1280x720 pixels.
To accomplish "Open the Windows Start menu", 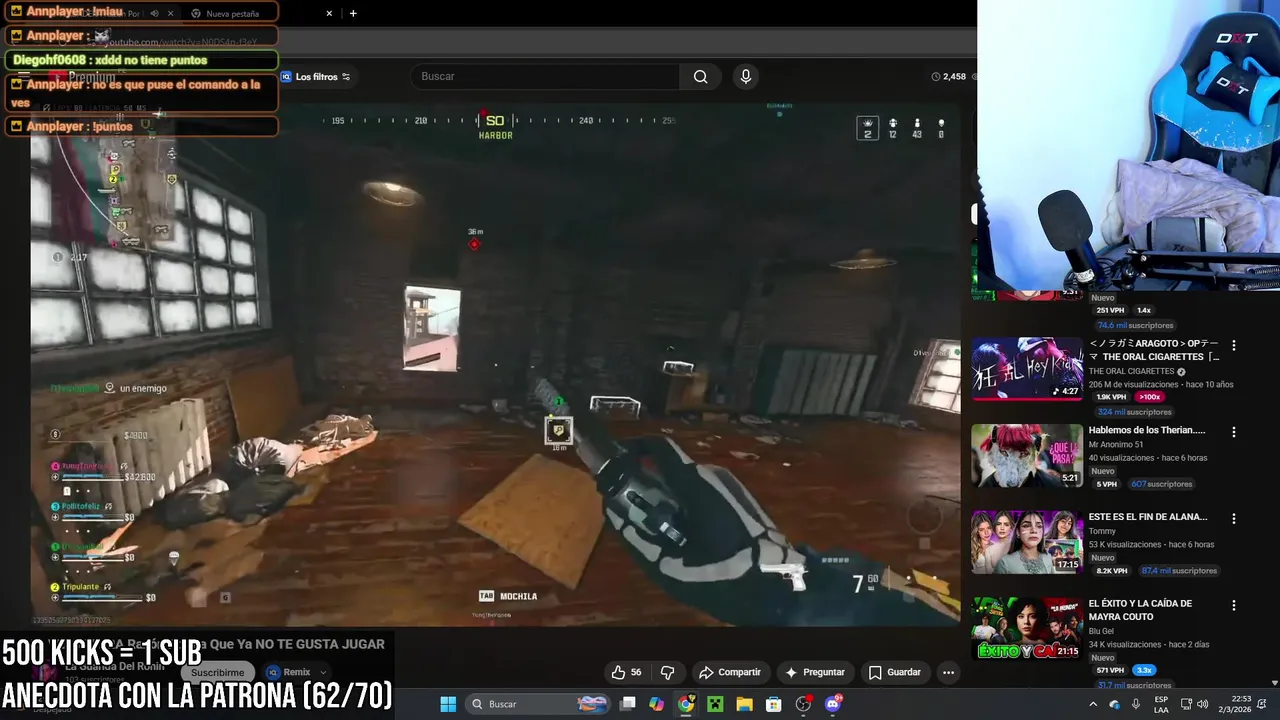I will [x=448, y=704].
